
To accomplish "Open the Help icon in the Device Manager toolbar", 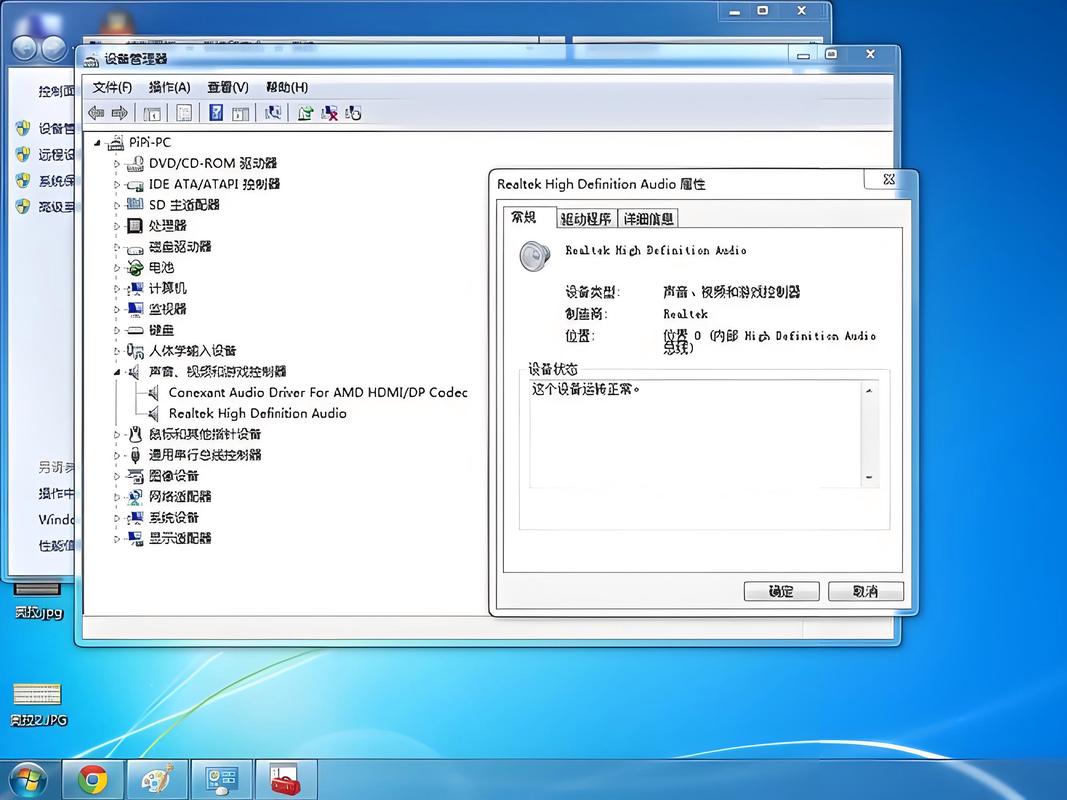I will coord(216,112).
